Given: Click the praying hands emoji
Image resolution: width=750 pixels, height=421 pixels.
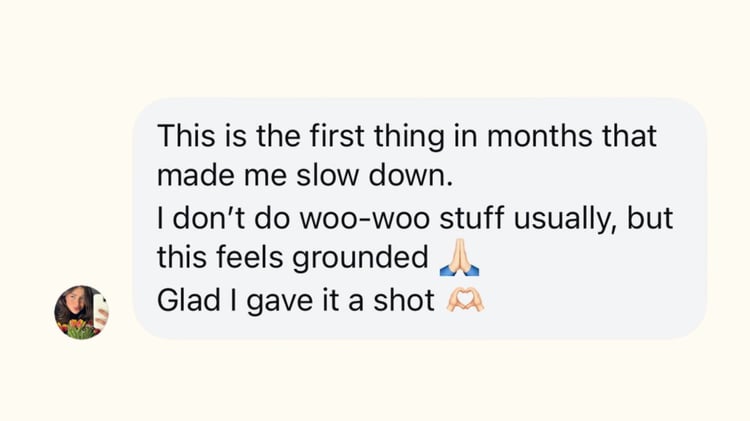Looking at the screenshot, I should [459, 258].
